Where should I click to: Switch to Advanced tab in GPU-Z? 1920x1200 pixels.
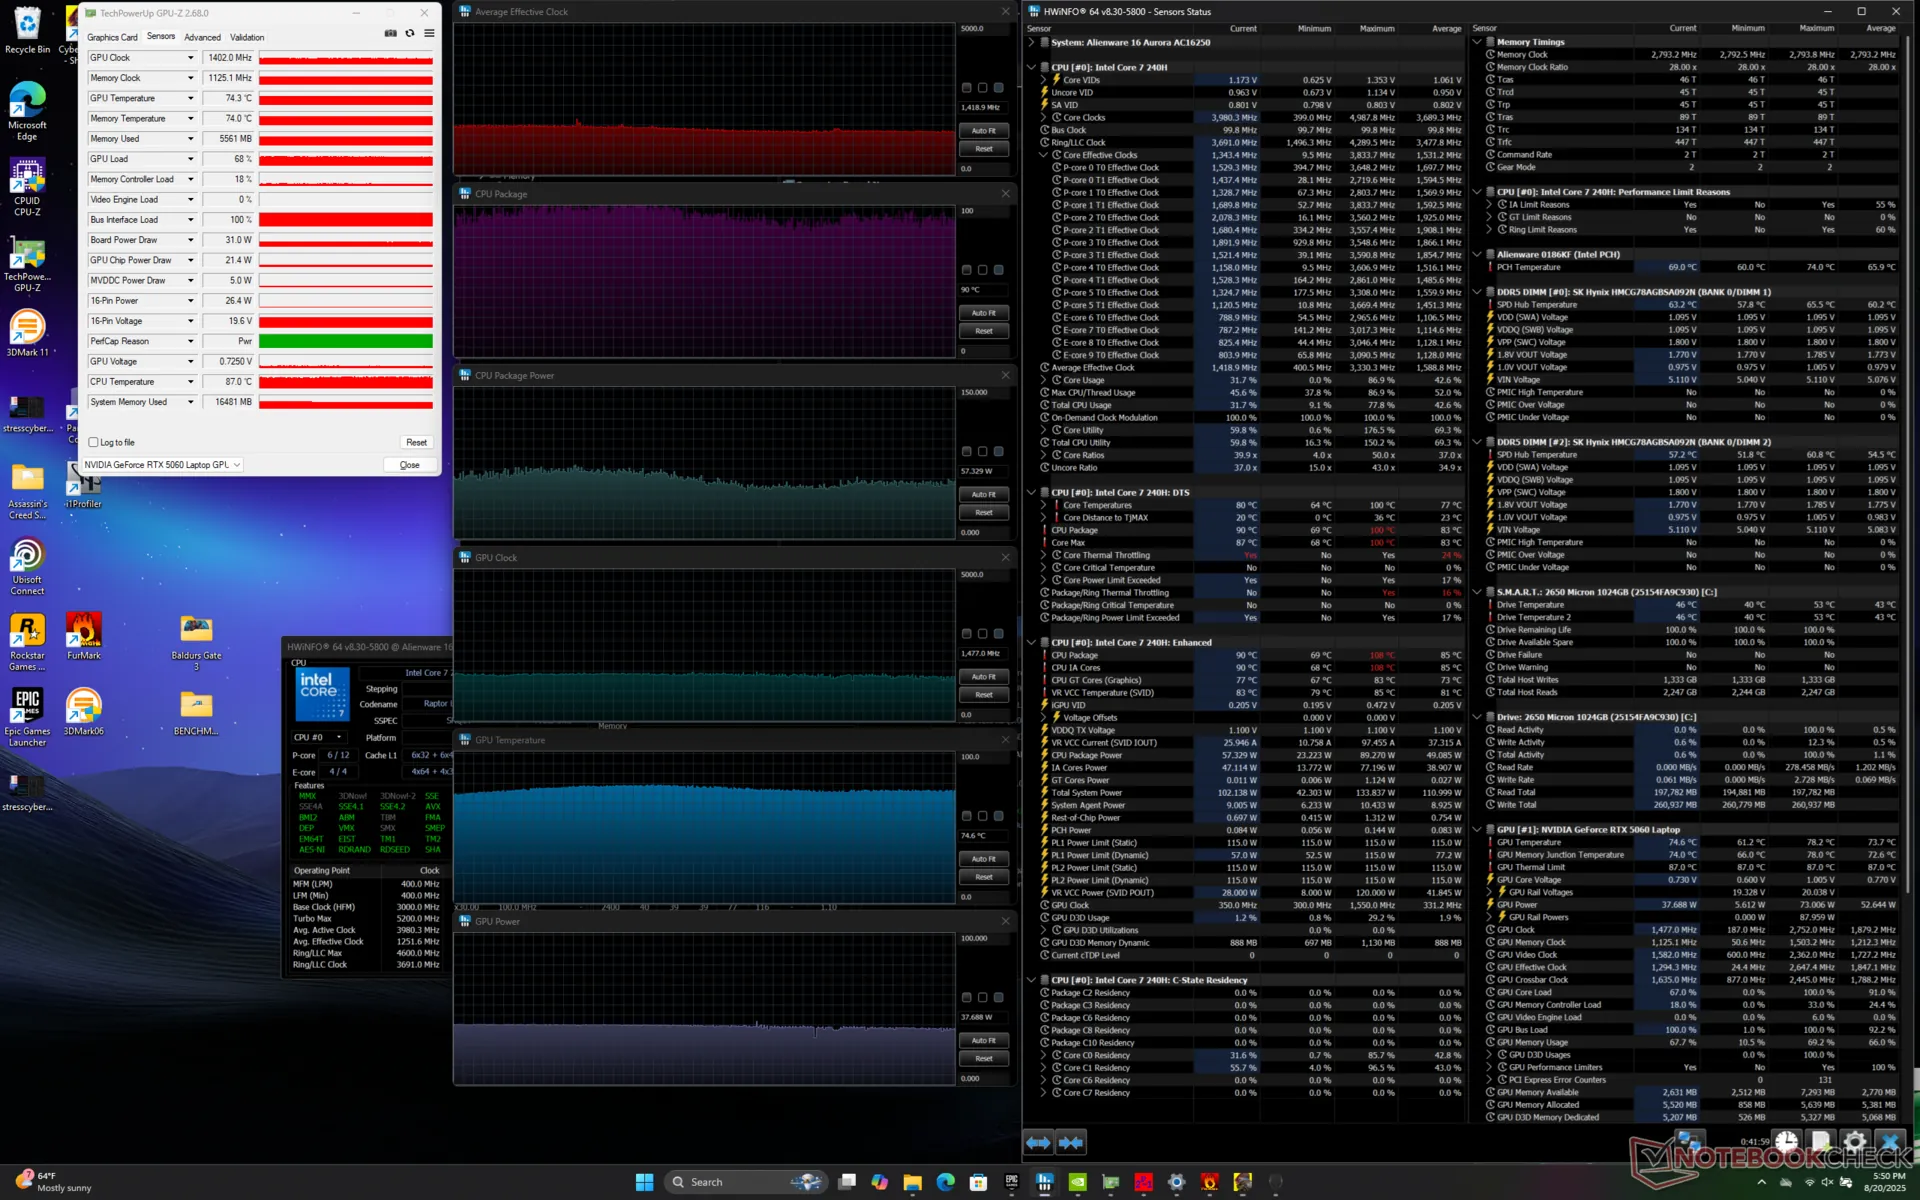pyautogui.click(x=202, y=37)
